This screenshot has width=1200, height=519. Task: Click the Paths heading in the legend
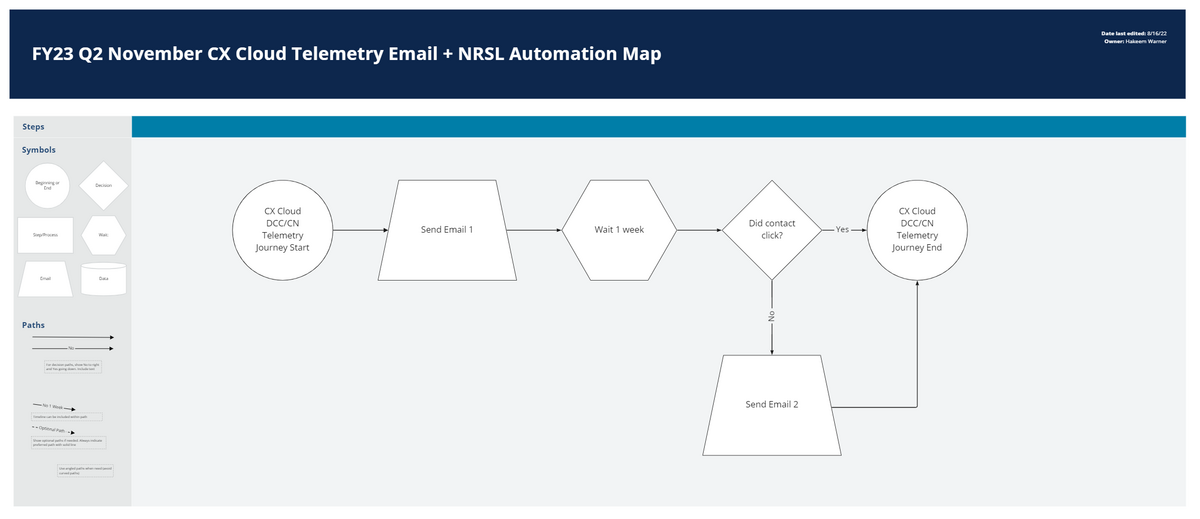(x=33, y=325)
